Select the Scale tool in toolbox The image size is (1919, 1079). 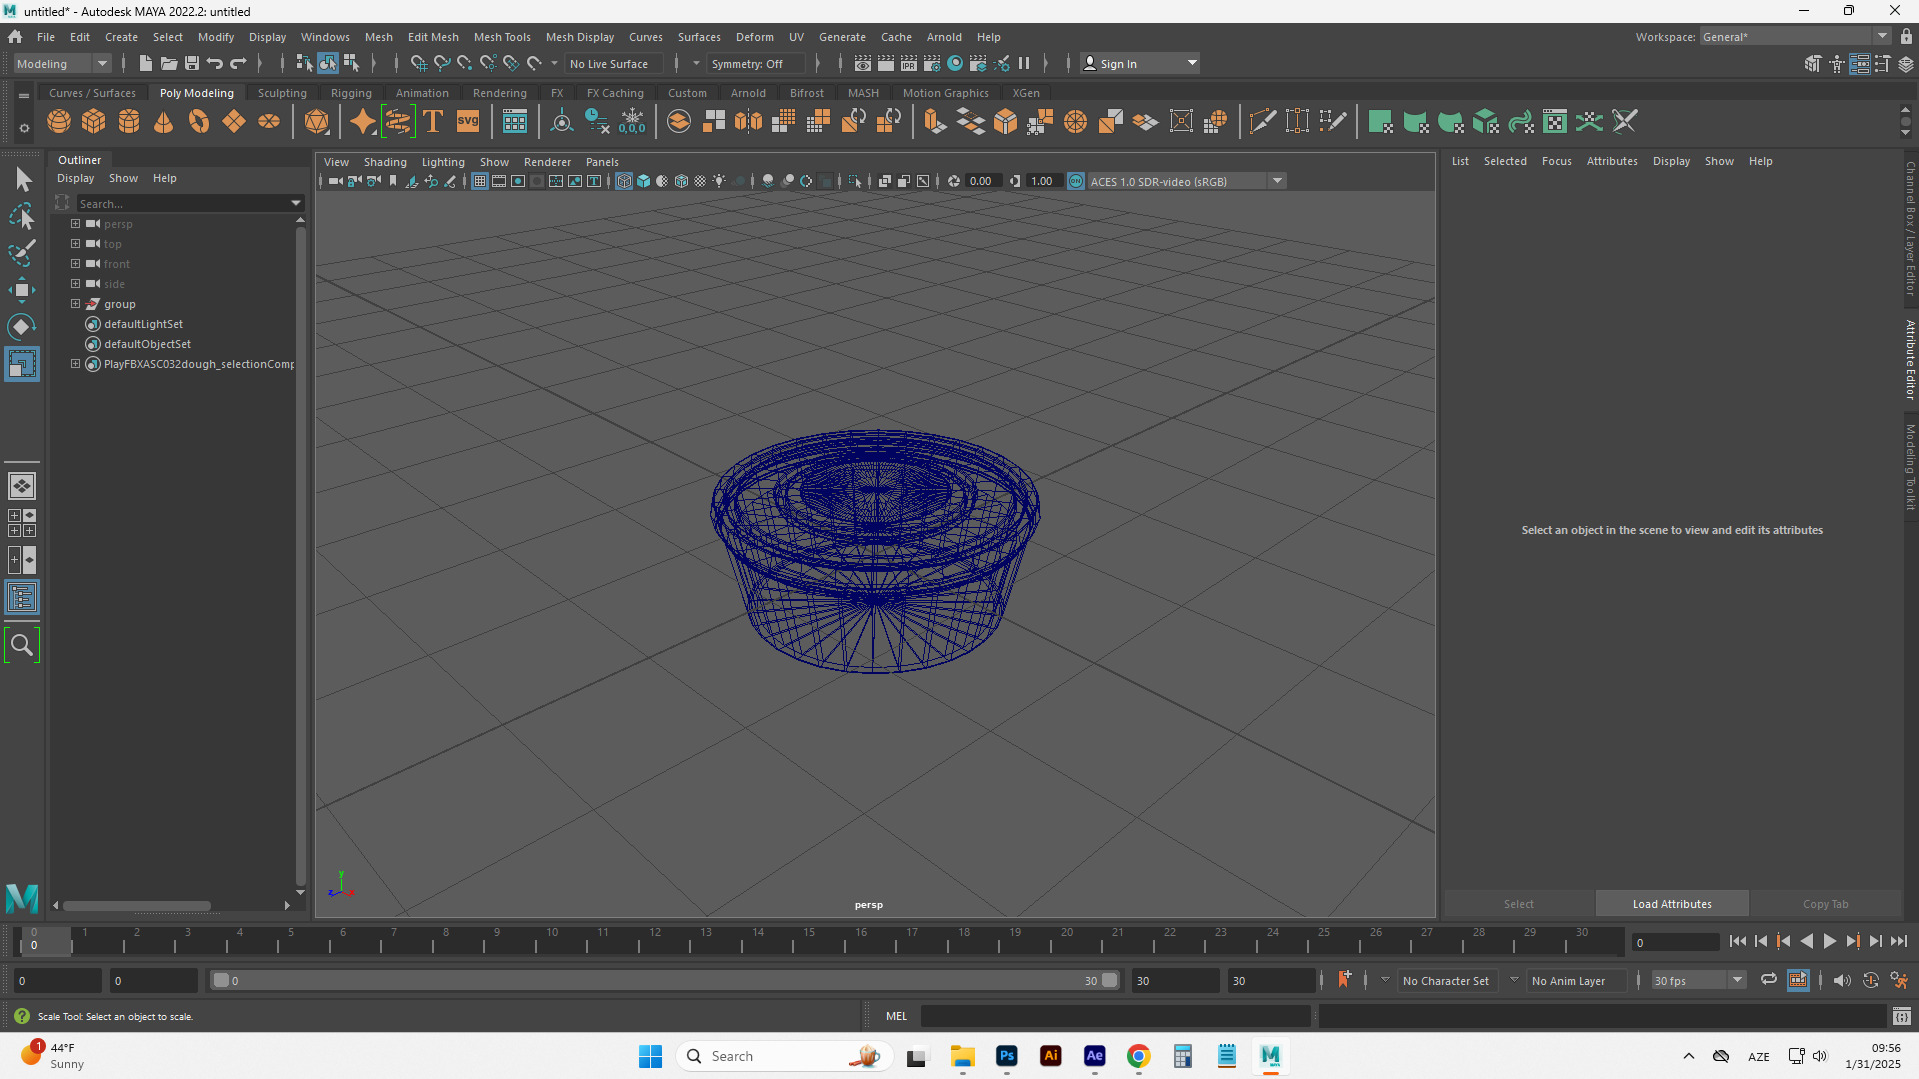click(22, 364)
